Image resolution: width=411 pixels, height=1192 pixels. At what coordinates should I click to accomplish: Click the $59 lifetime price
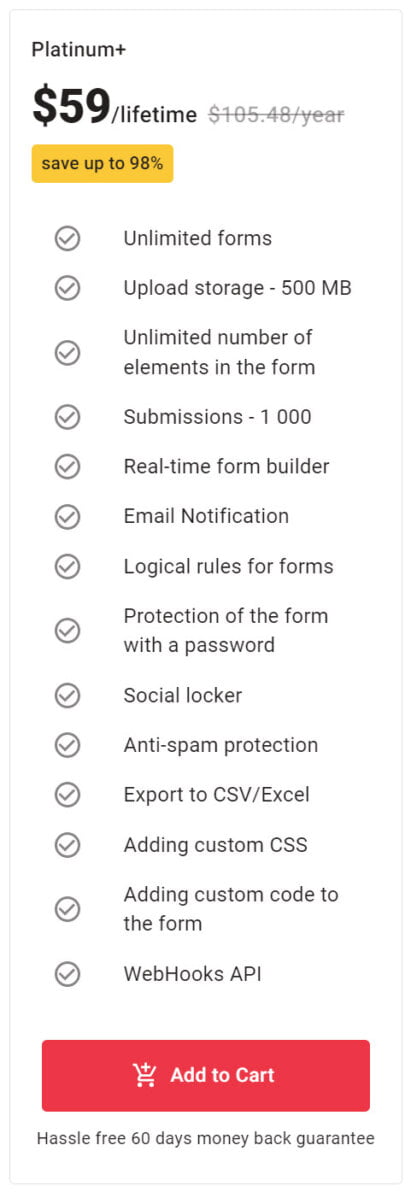coord(114,108)
